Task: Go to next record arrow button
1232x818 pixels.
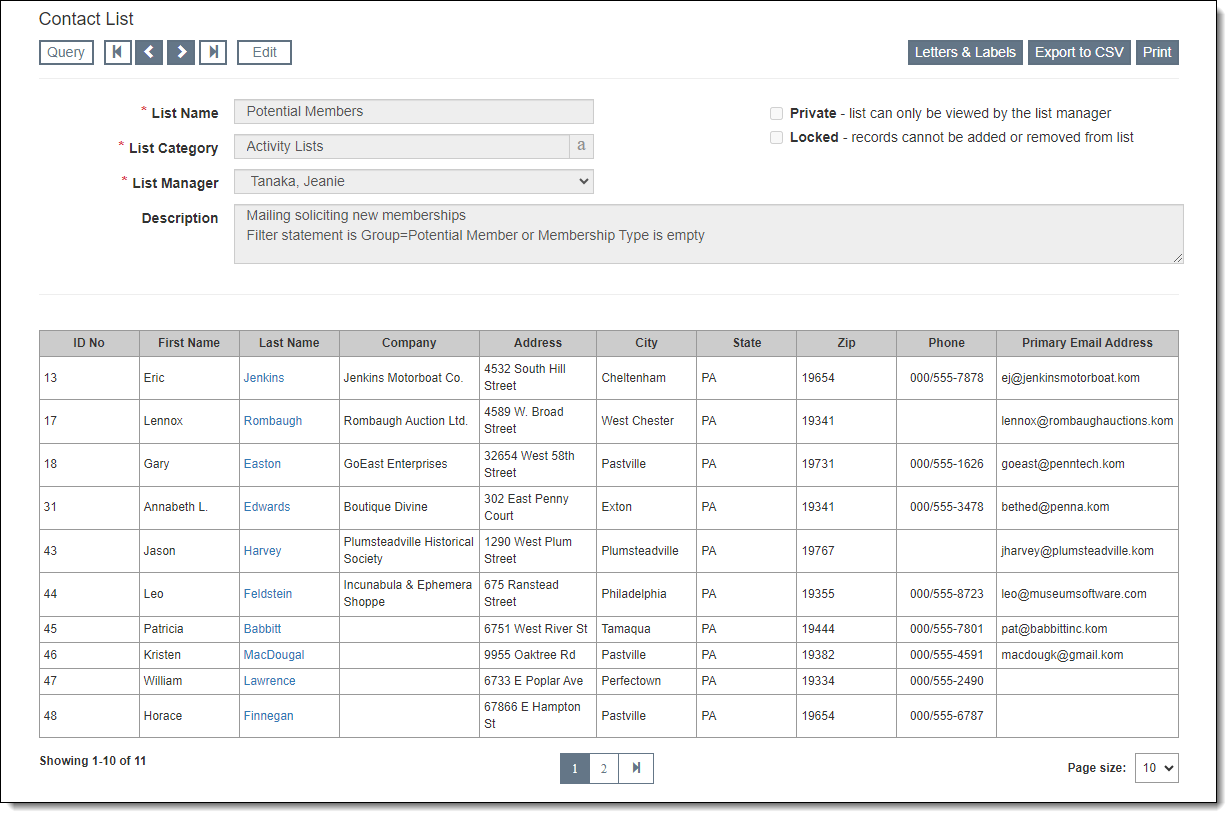Action: 181,52
